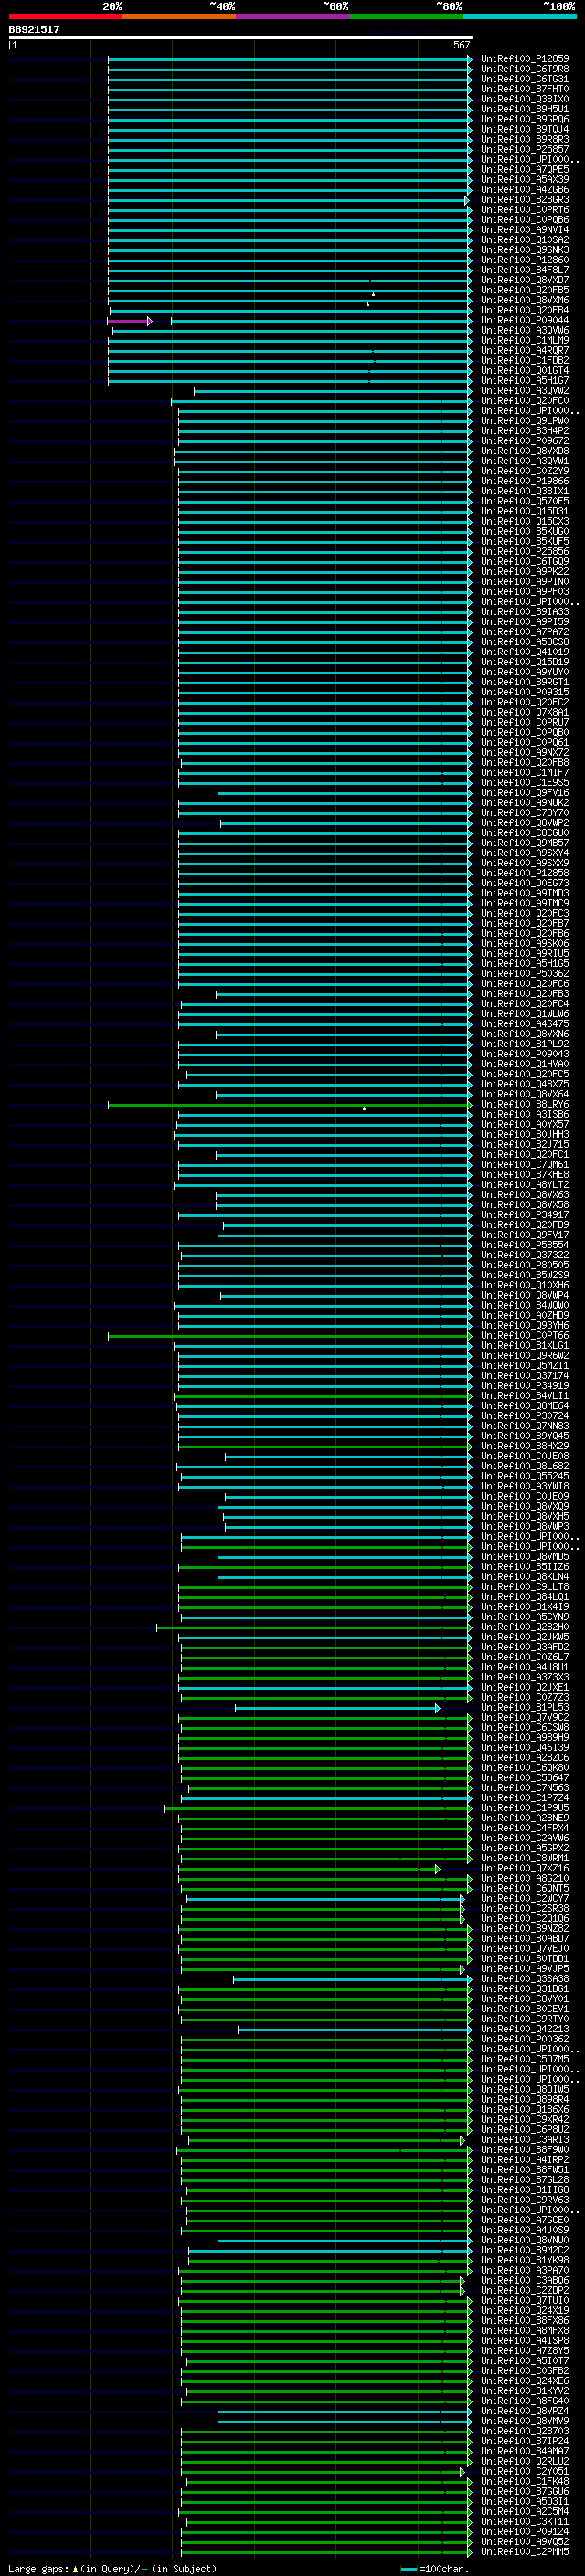Viewport: 585px width, 2576px height.
Task: Click the UniRef100_A4RQR7 label
Action: coord(524,350)
